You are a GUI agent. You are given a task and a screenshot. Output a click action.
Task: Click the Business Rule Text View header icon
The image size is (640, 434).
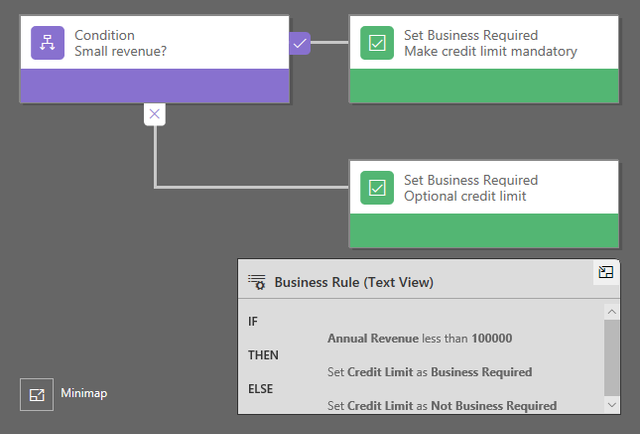256,282
